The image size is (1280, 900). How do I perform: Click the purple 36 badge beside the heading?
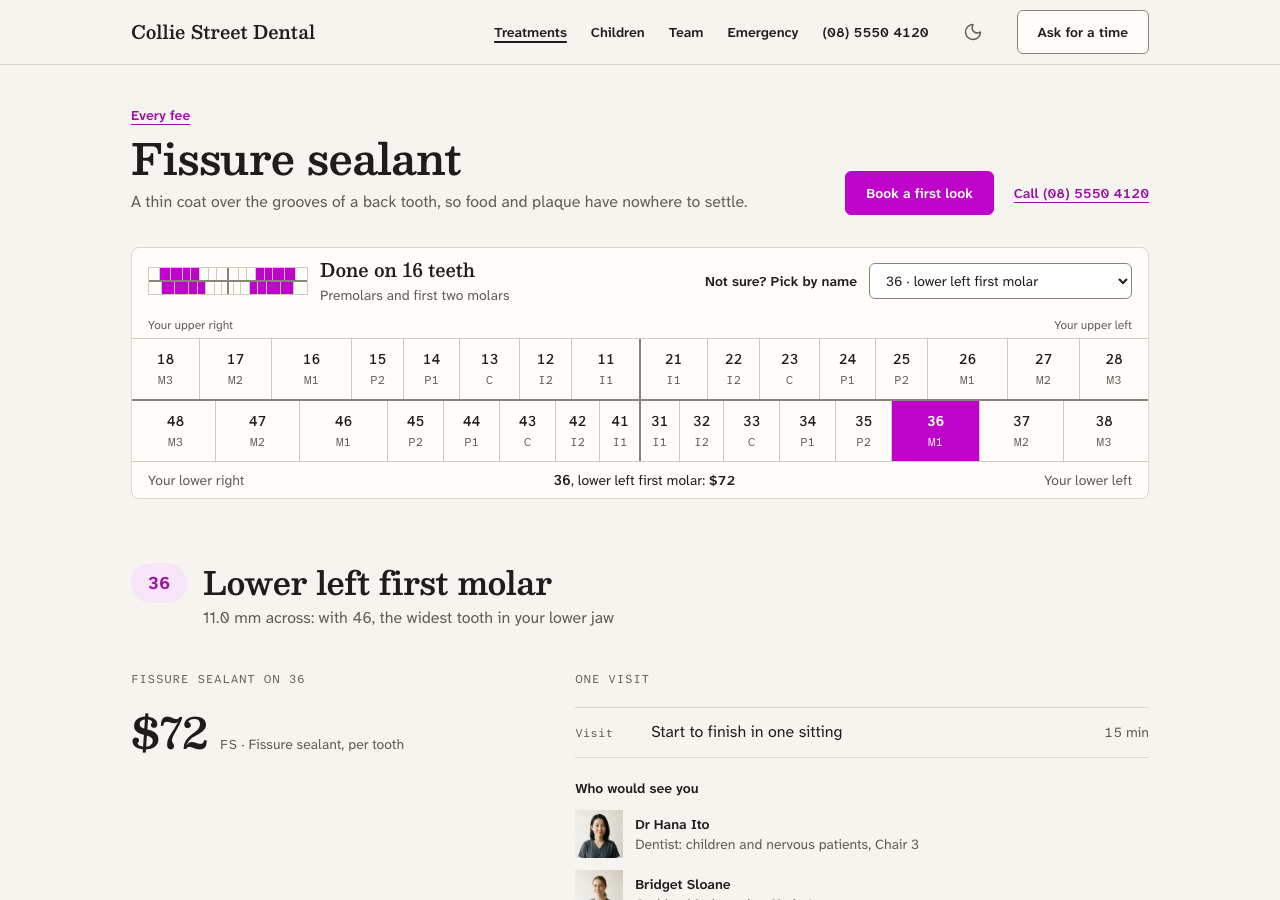coord(159,583)
